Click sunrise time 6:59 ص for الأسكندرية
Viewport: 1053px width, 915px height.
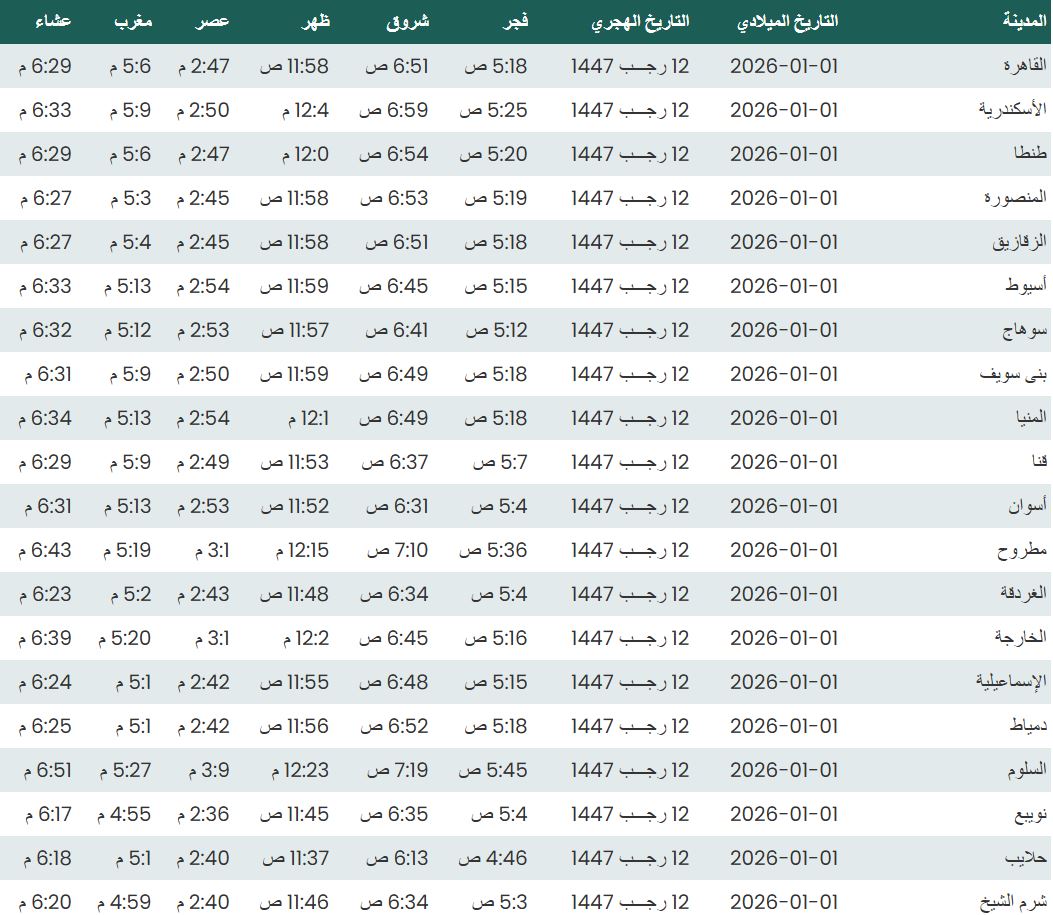pyautogui.click(x=394, y=110)
